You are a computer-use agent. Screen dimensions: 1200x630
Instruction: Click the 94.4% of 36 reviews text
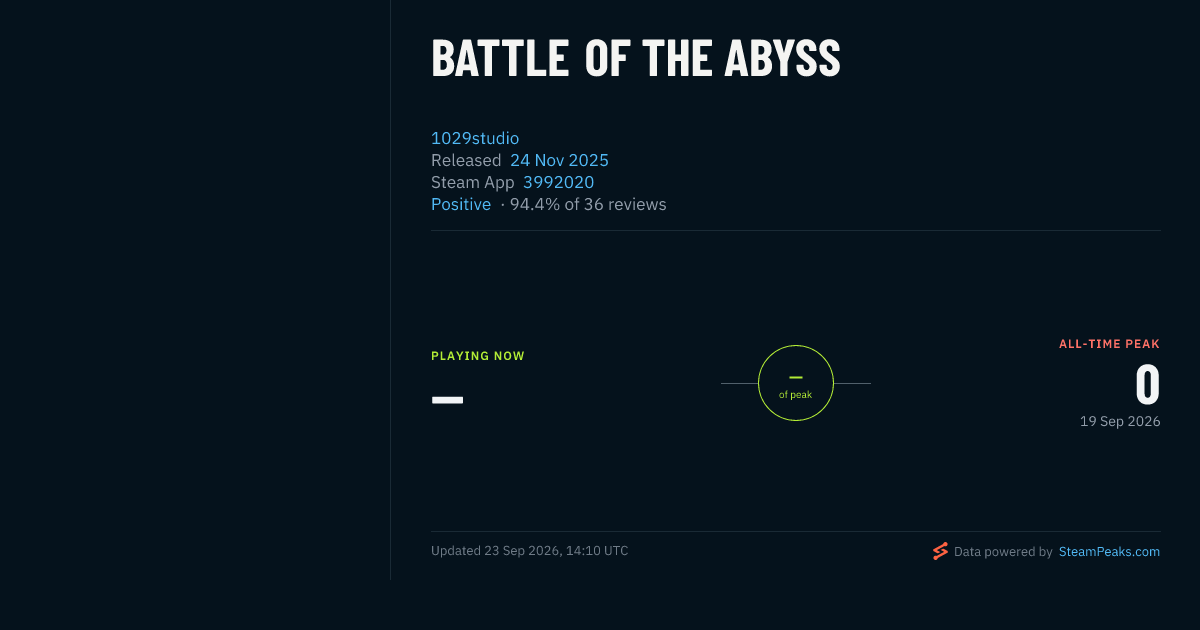click(588, 204)
